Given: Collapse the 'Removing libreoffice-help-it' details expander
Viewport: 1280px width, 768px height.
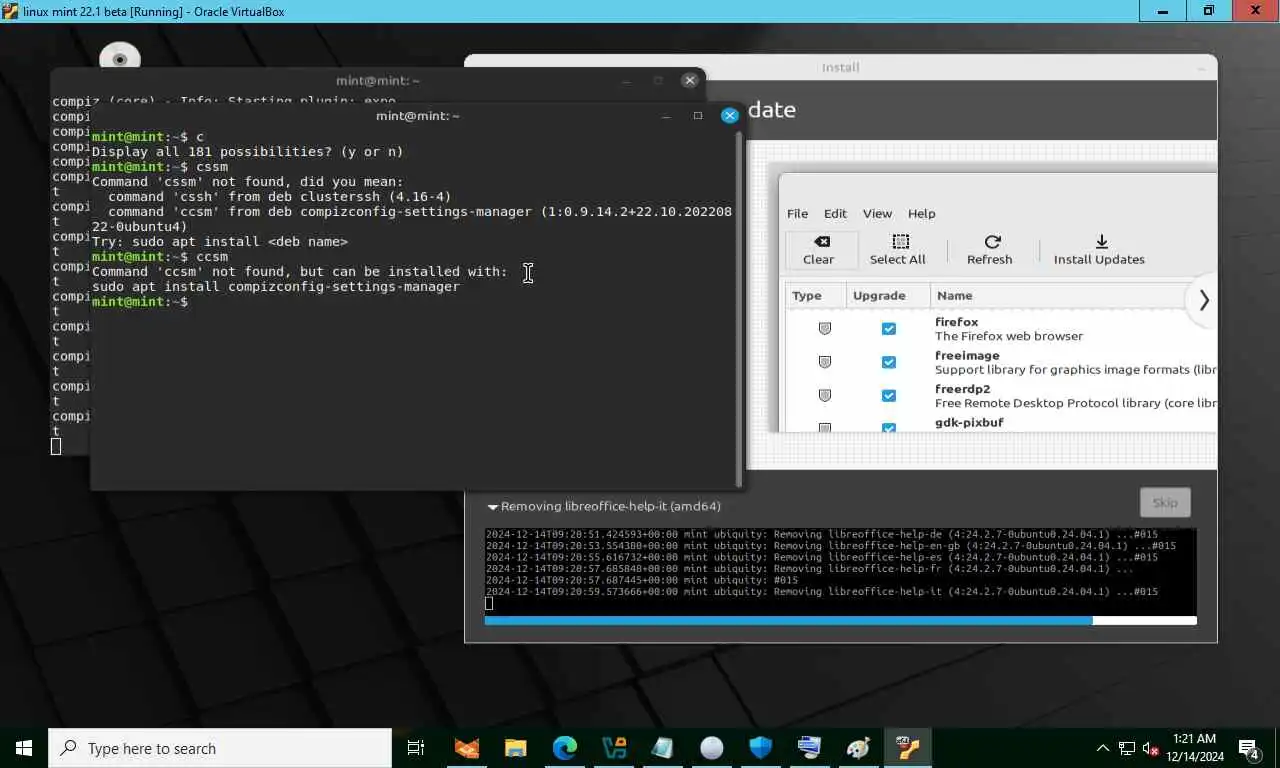Looking at the screenshot, I should (493, 507).
